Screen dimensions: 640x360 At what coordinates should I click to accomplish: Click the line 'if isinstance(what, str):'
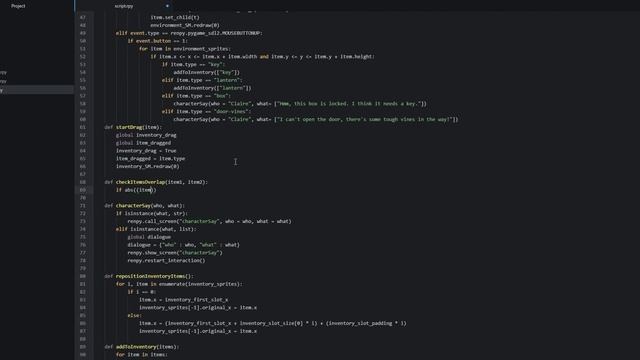(152, 213)
